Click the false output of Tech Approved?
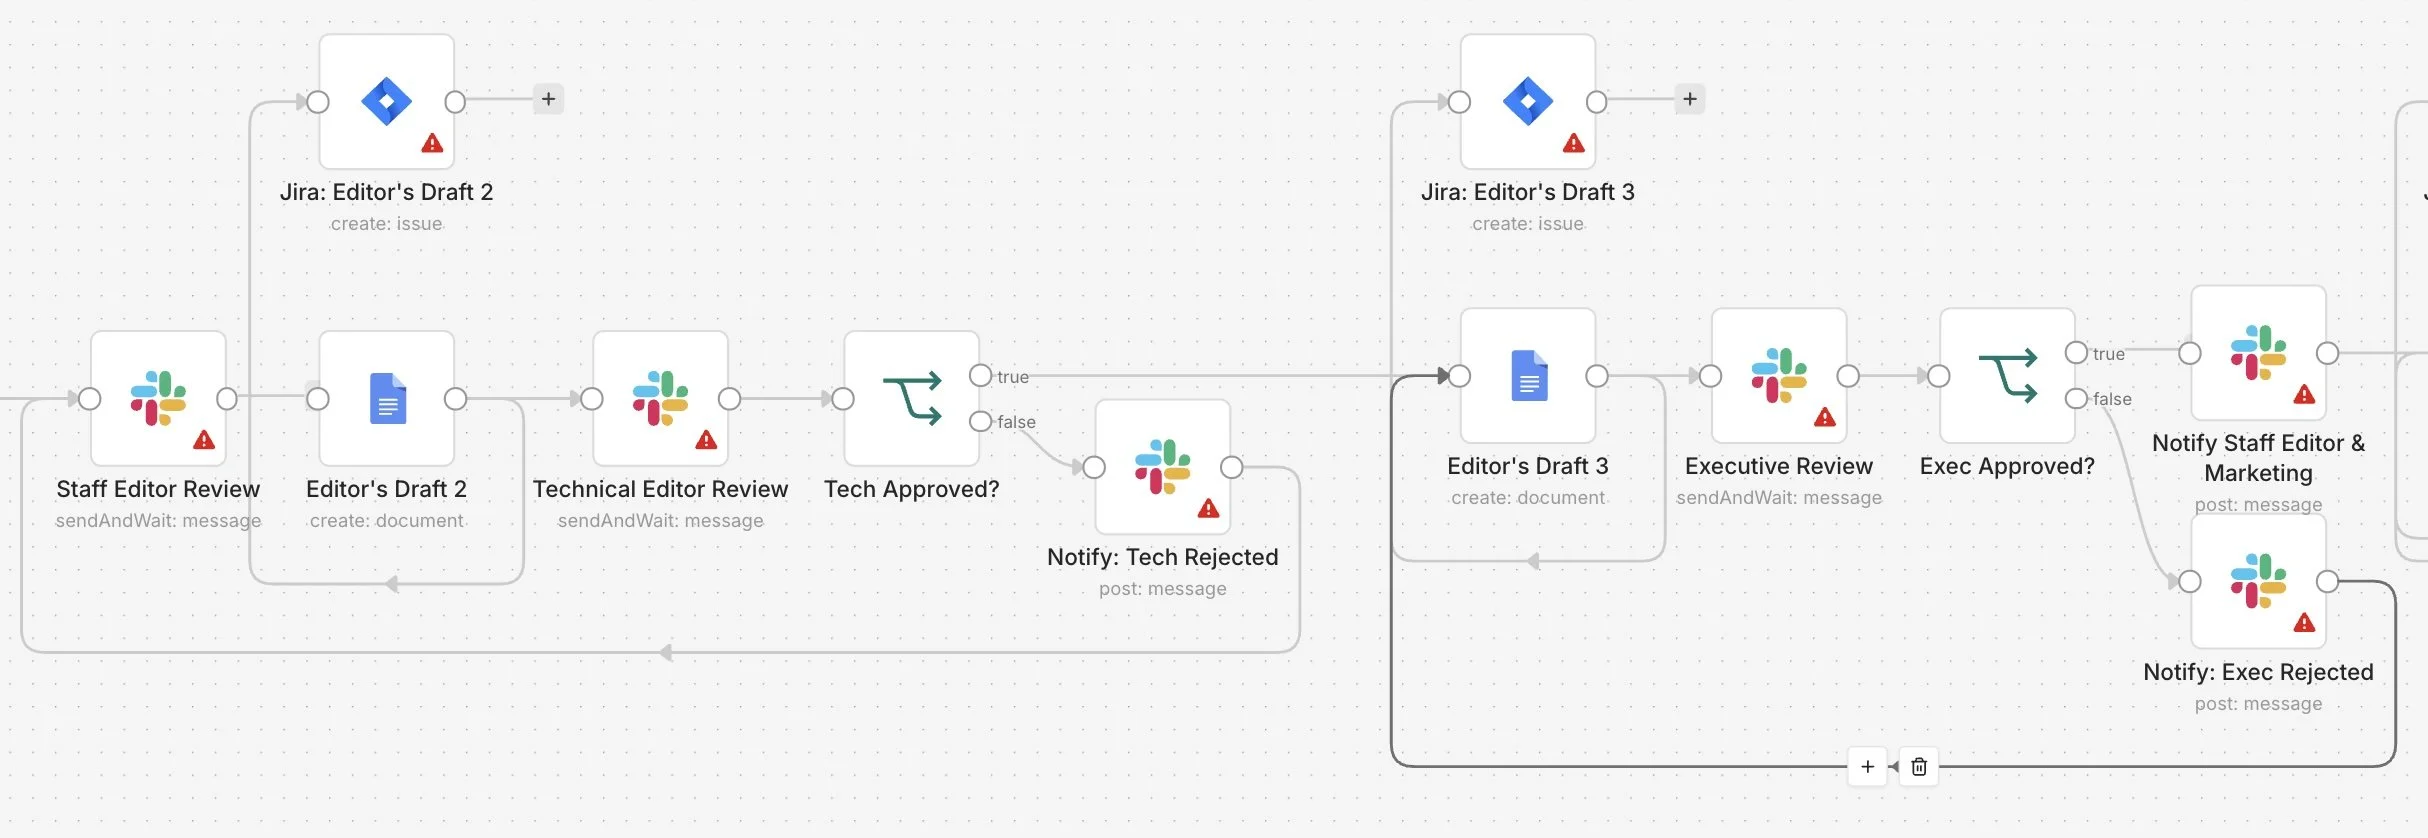Viewport: 2428px width, 838px height. (980, 421)
